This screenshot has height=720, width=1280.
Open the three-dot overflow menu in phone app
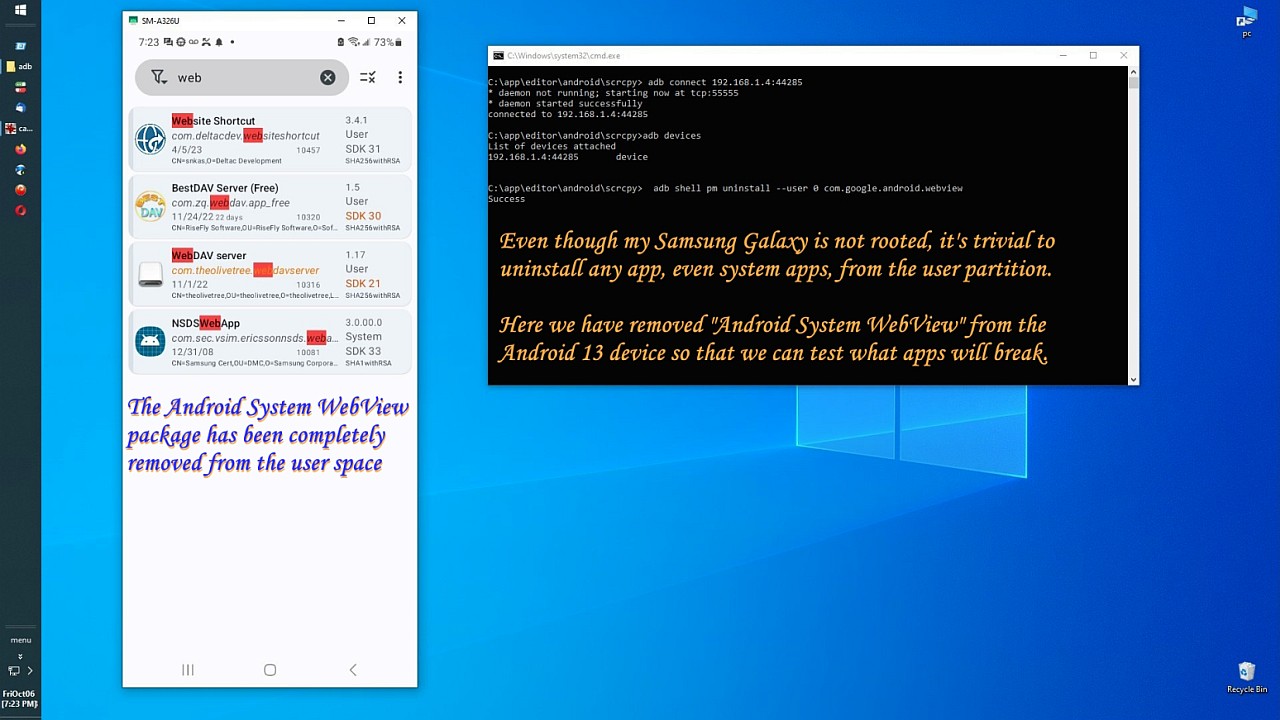coord(400,77)
